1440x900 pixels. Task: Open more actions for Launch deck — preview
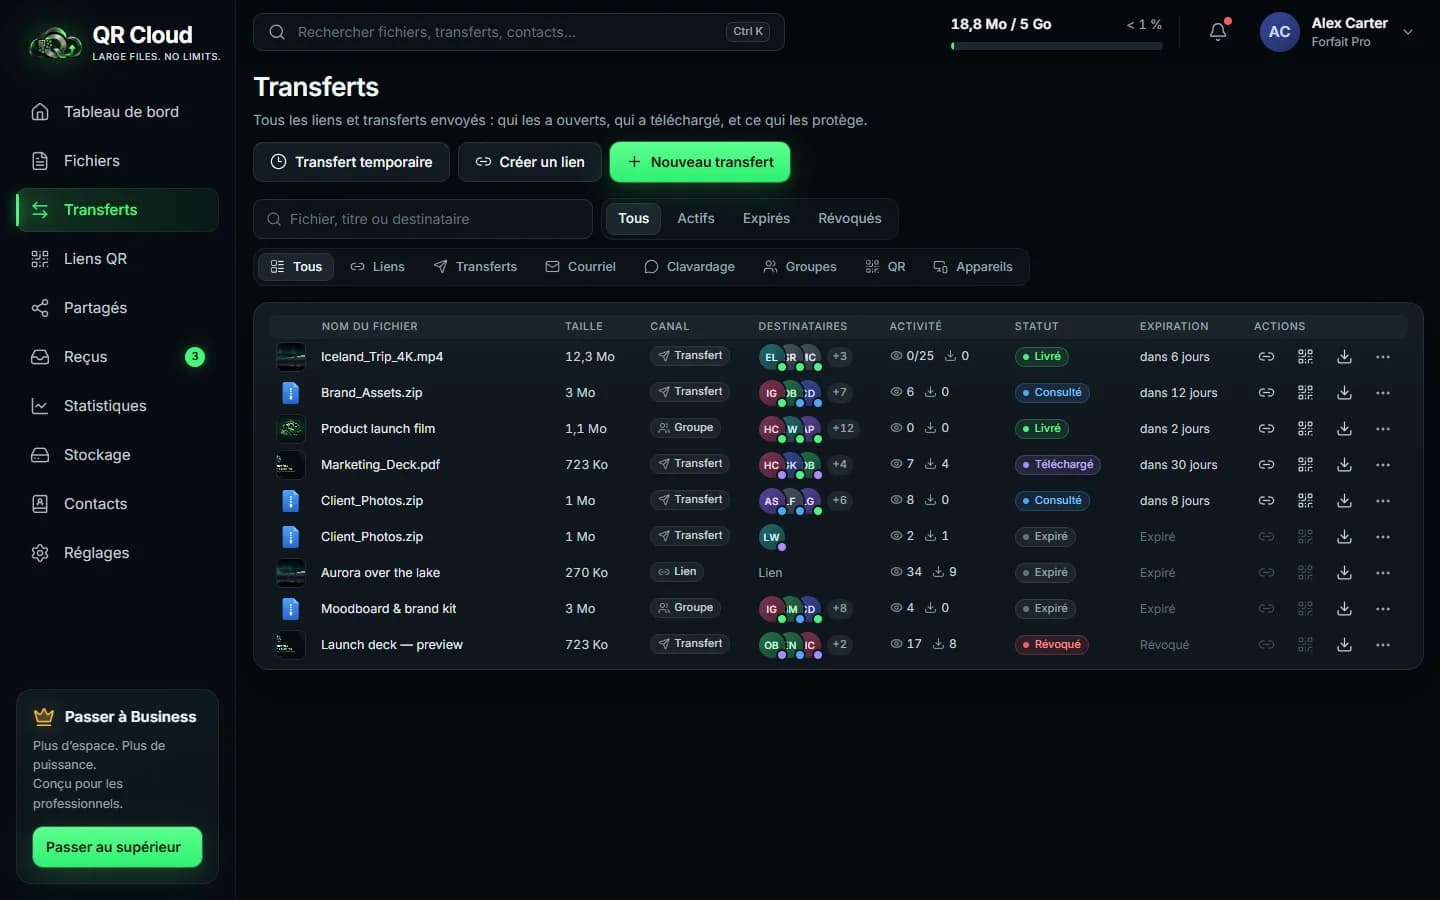[1383, 645]
